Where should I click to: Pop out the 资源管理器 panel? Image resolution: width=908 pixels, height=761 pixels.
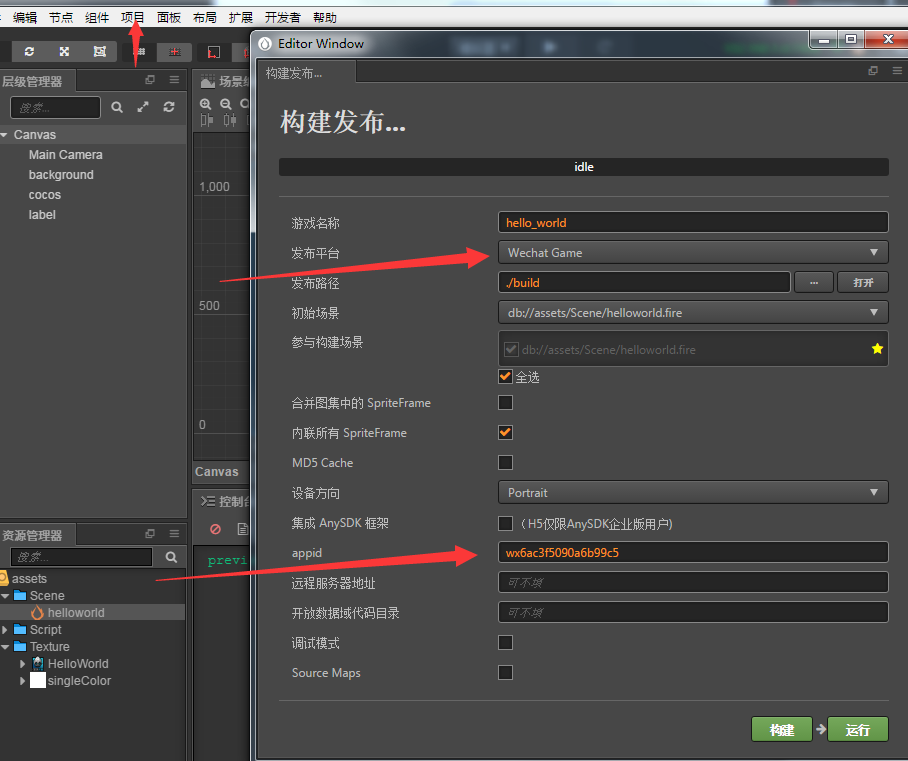click(x=150, y=533)
